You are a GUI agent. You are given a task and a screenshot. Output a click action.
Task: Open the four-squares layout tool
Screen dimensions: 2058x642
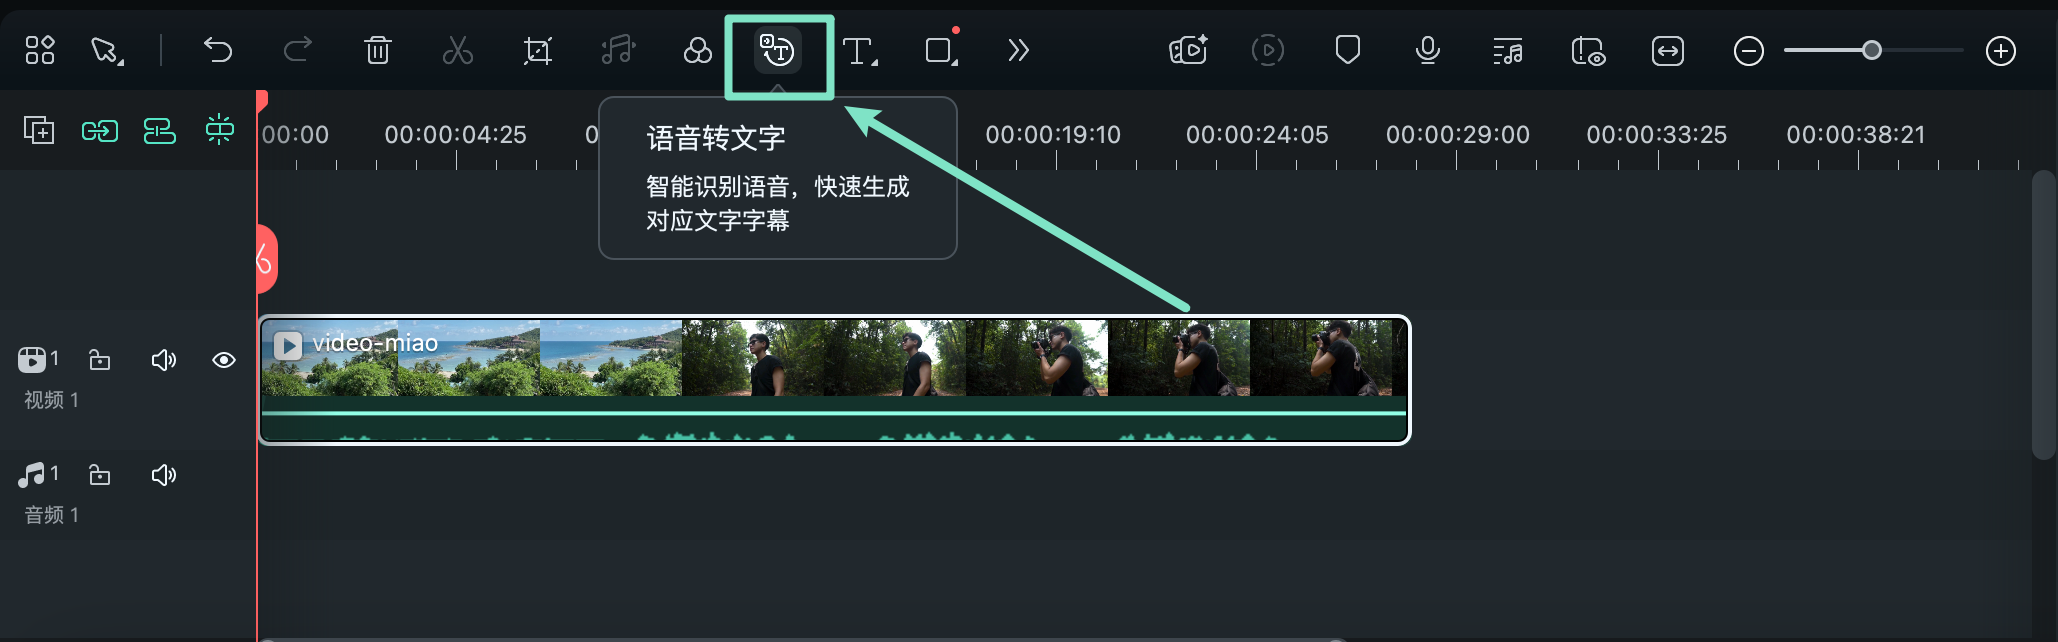pyautogui.click(x=40, y=50)
